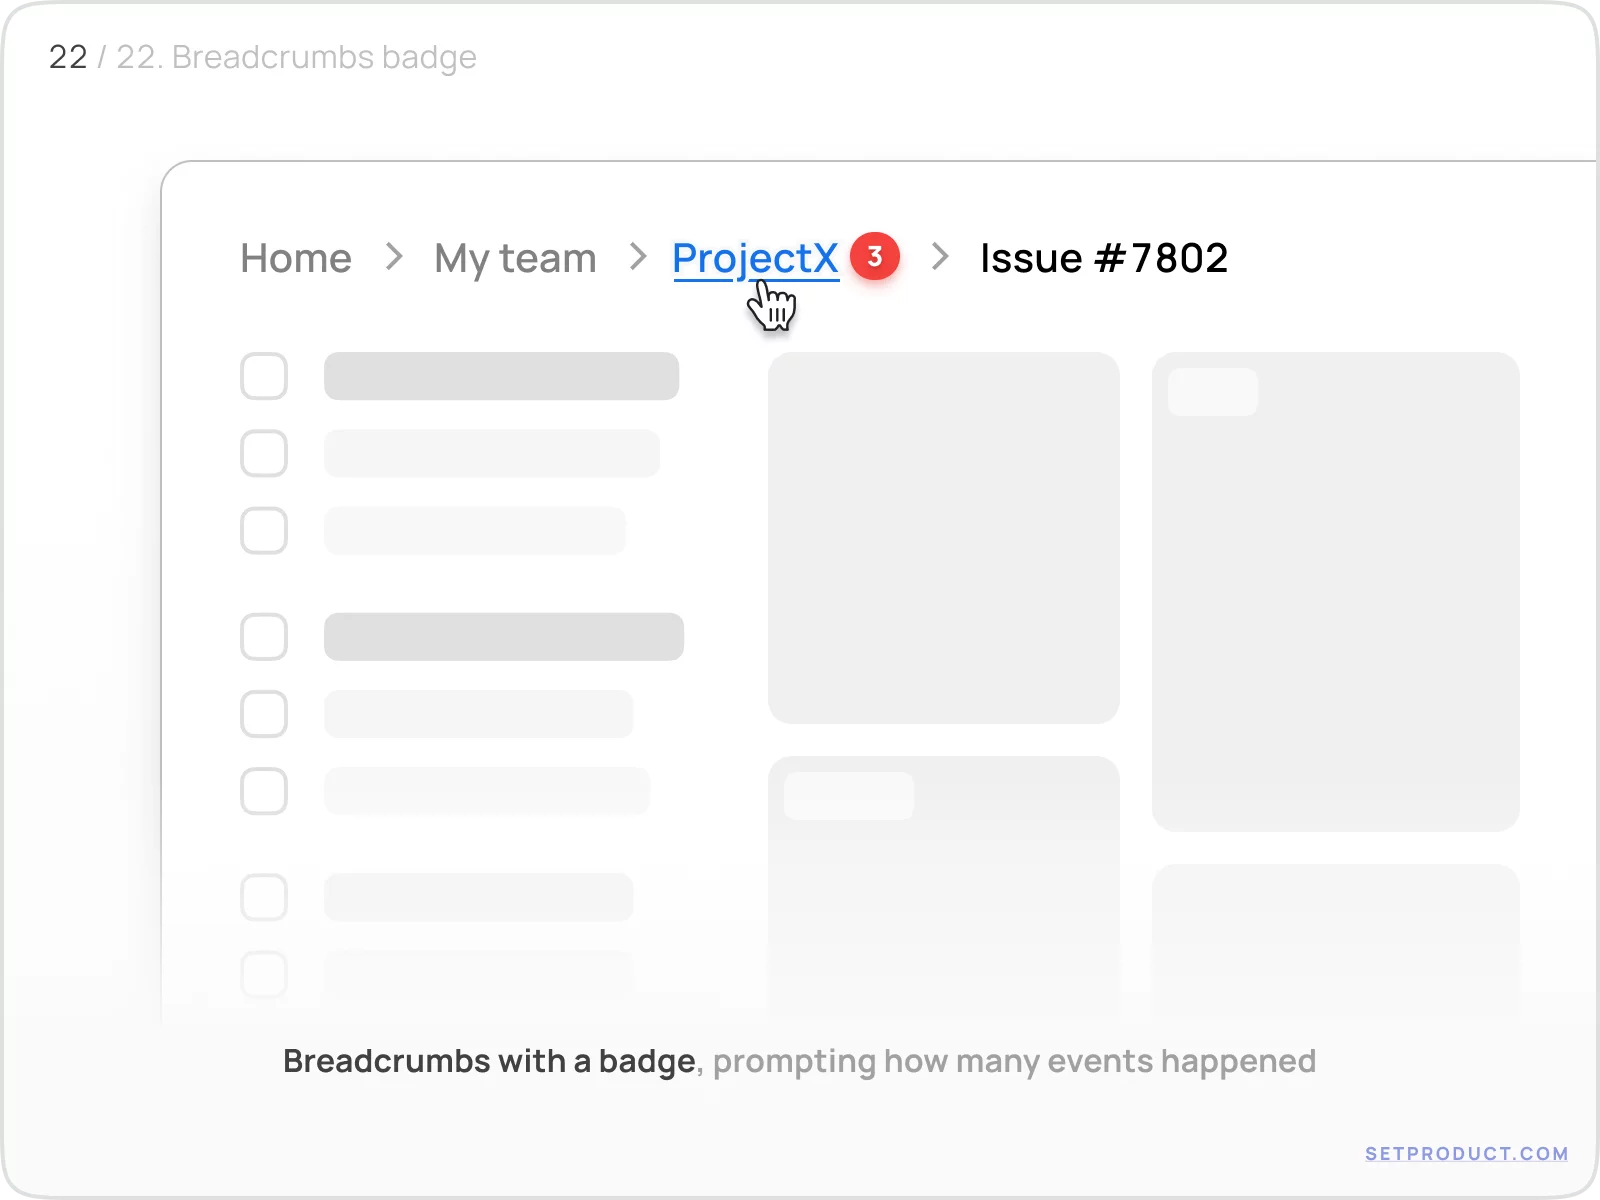Check the checkbox of the fifth list row
This screenshot has width=1600, height=1200.
(264, 714)
